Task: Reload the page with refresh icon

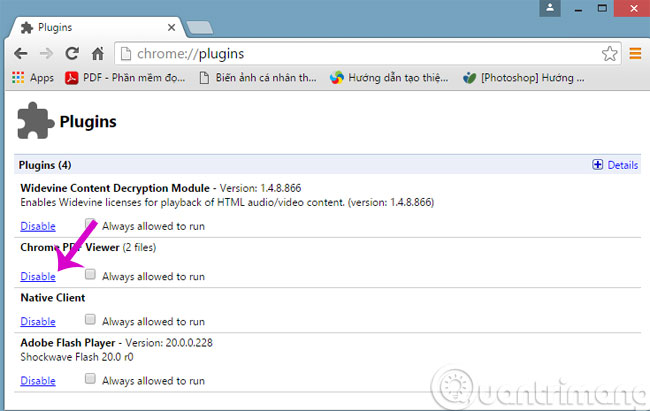Action: click(x=72, y=54)
